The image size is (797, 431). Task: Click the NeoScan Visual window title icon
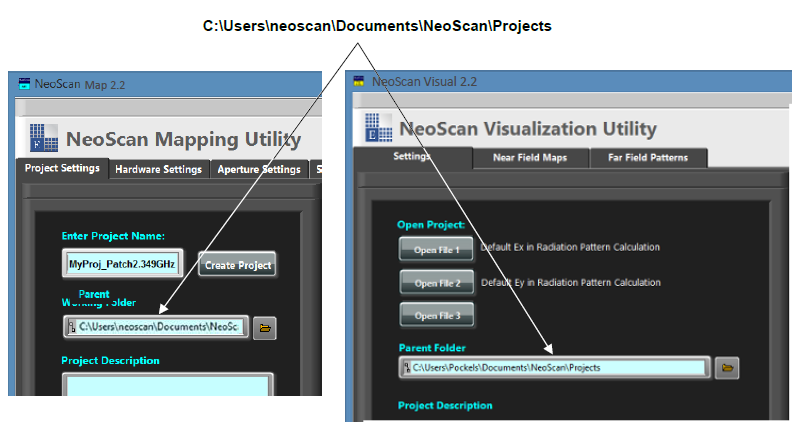359,81
